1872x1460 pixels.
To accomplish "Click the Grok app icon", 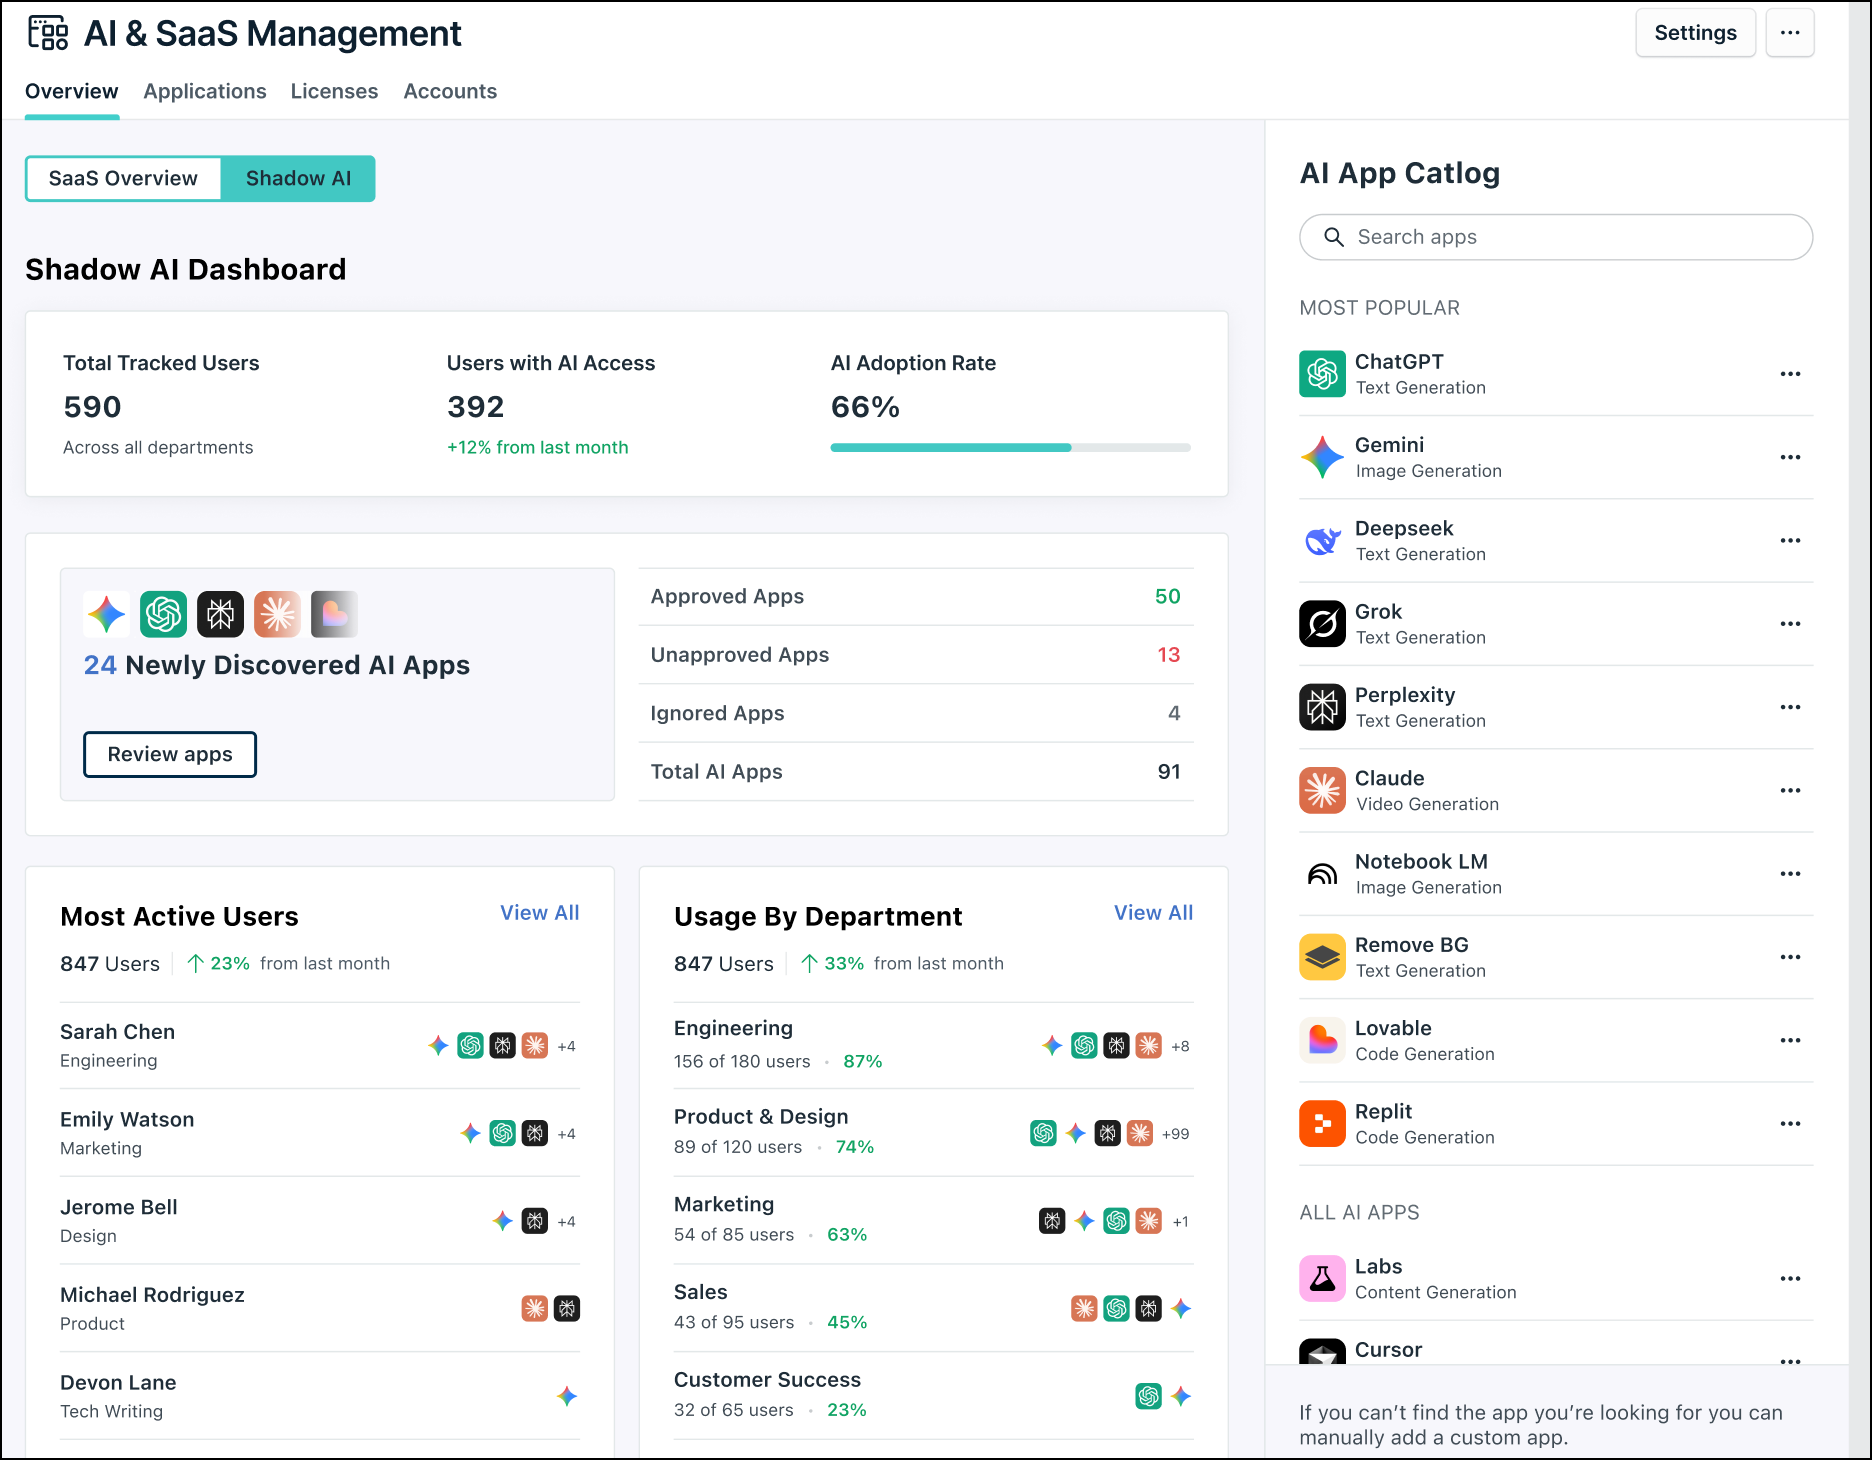I will (1322, 624).
